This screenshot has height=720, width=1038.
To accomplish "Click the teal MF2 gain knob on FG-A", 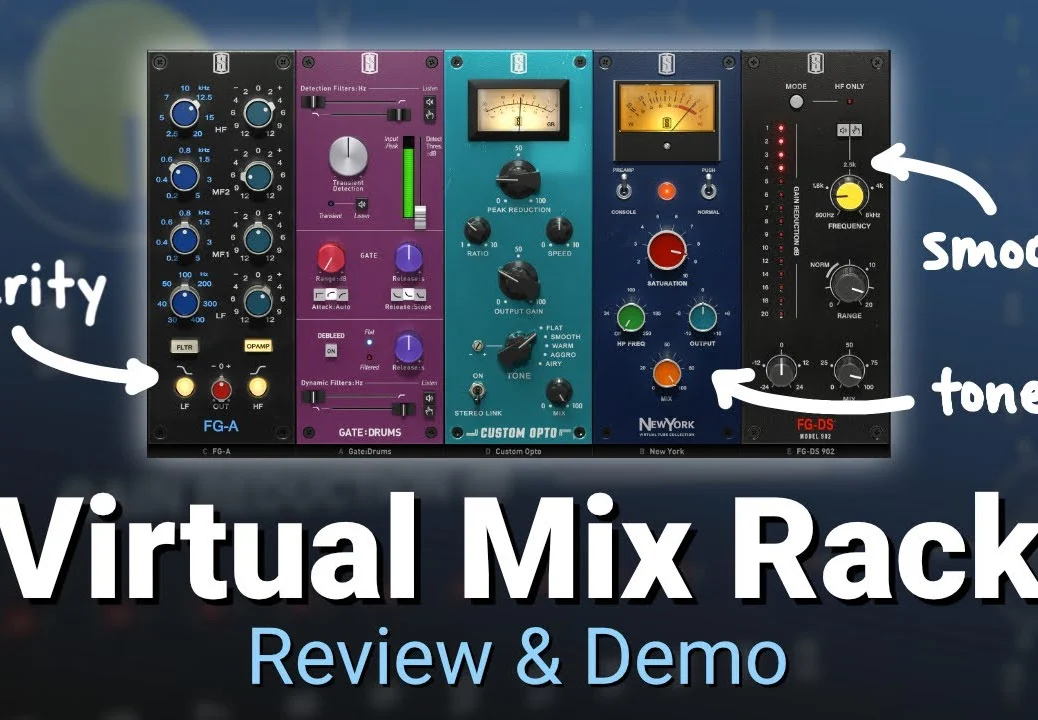I will coord(258,177).
